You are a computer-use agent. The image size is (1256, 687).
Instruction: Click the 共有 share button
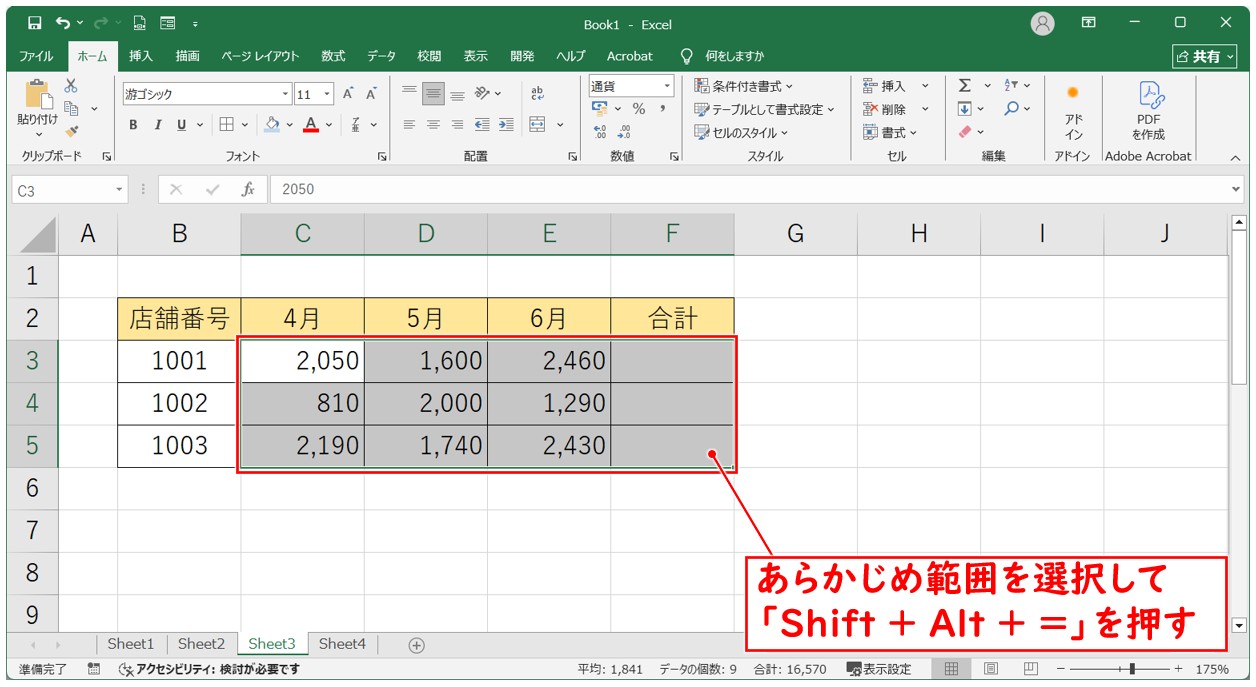(x=1205, y=56)
